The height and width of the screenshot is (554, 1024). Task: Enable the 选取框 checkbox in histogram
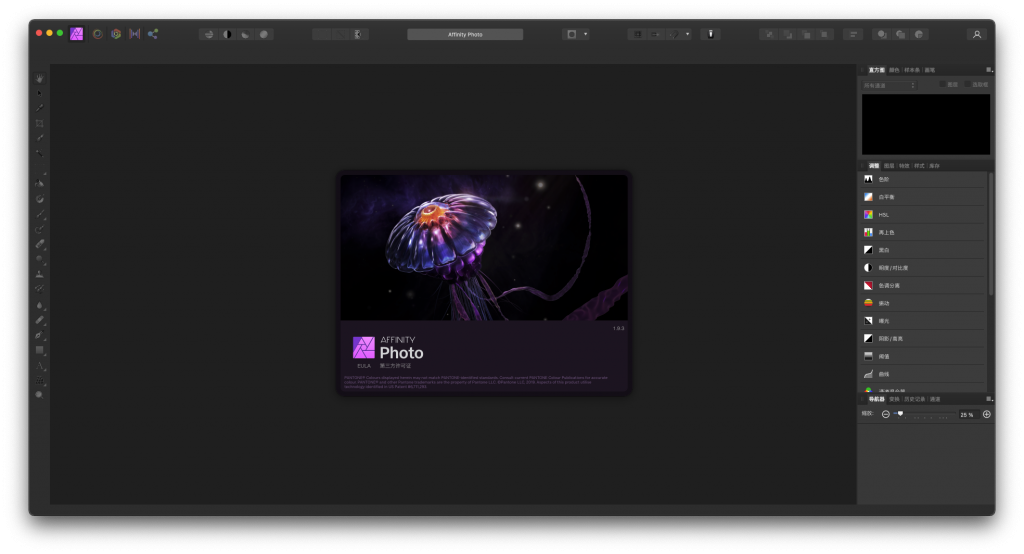pos(968,84)
